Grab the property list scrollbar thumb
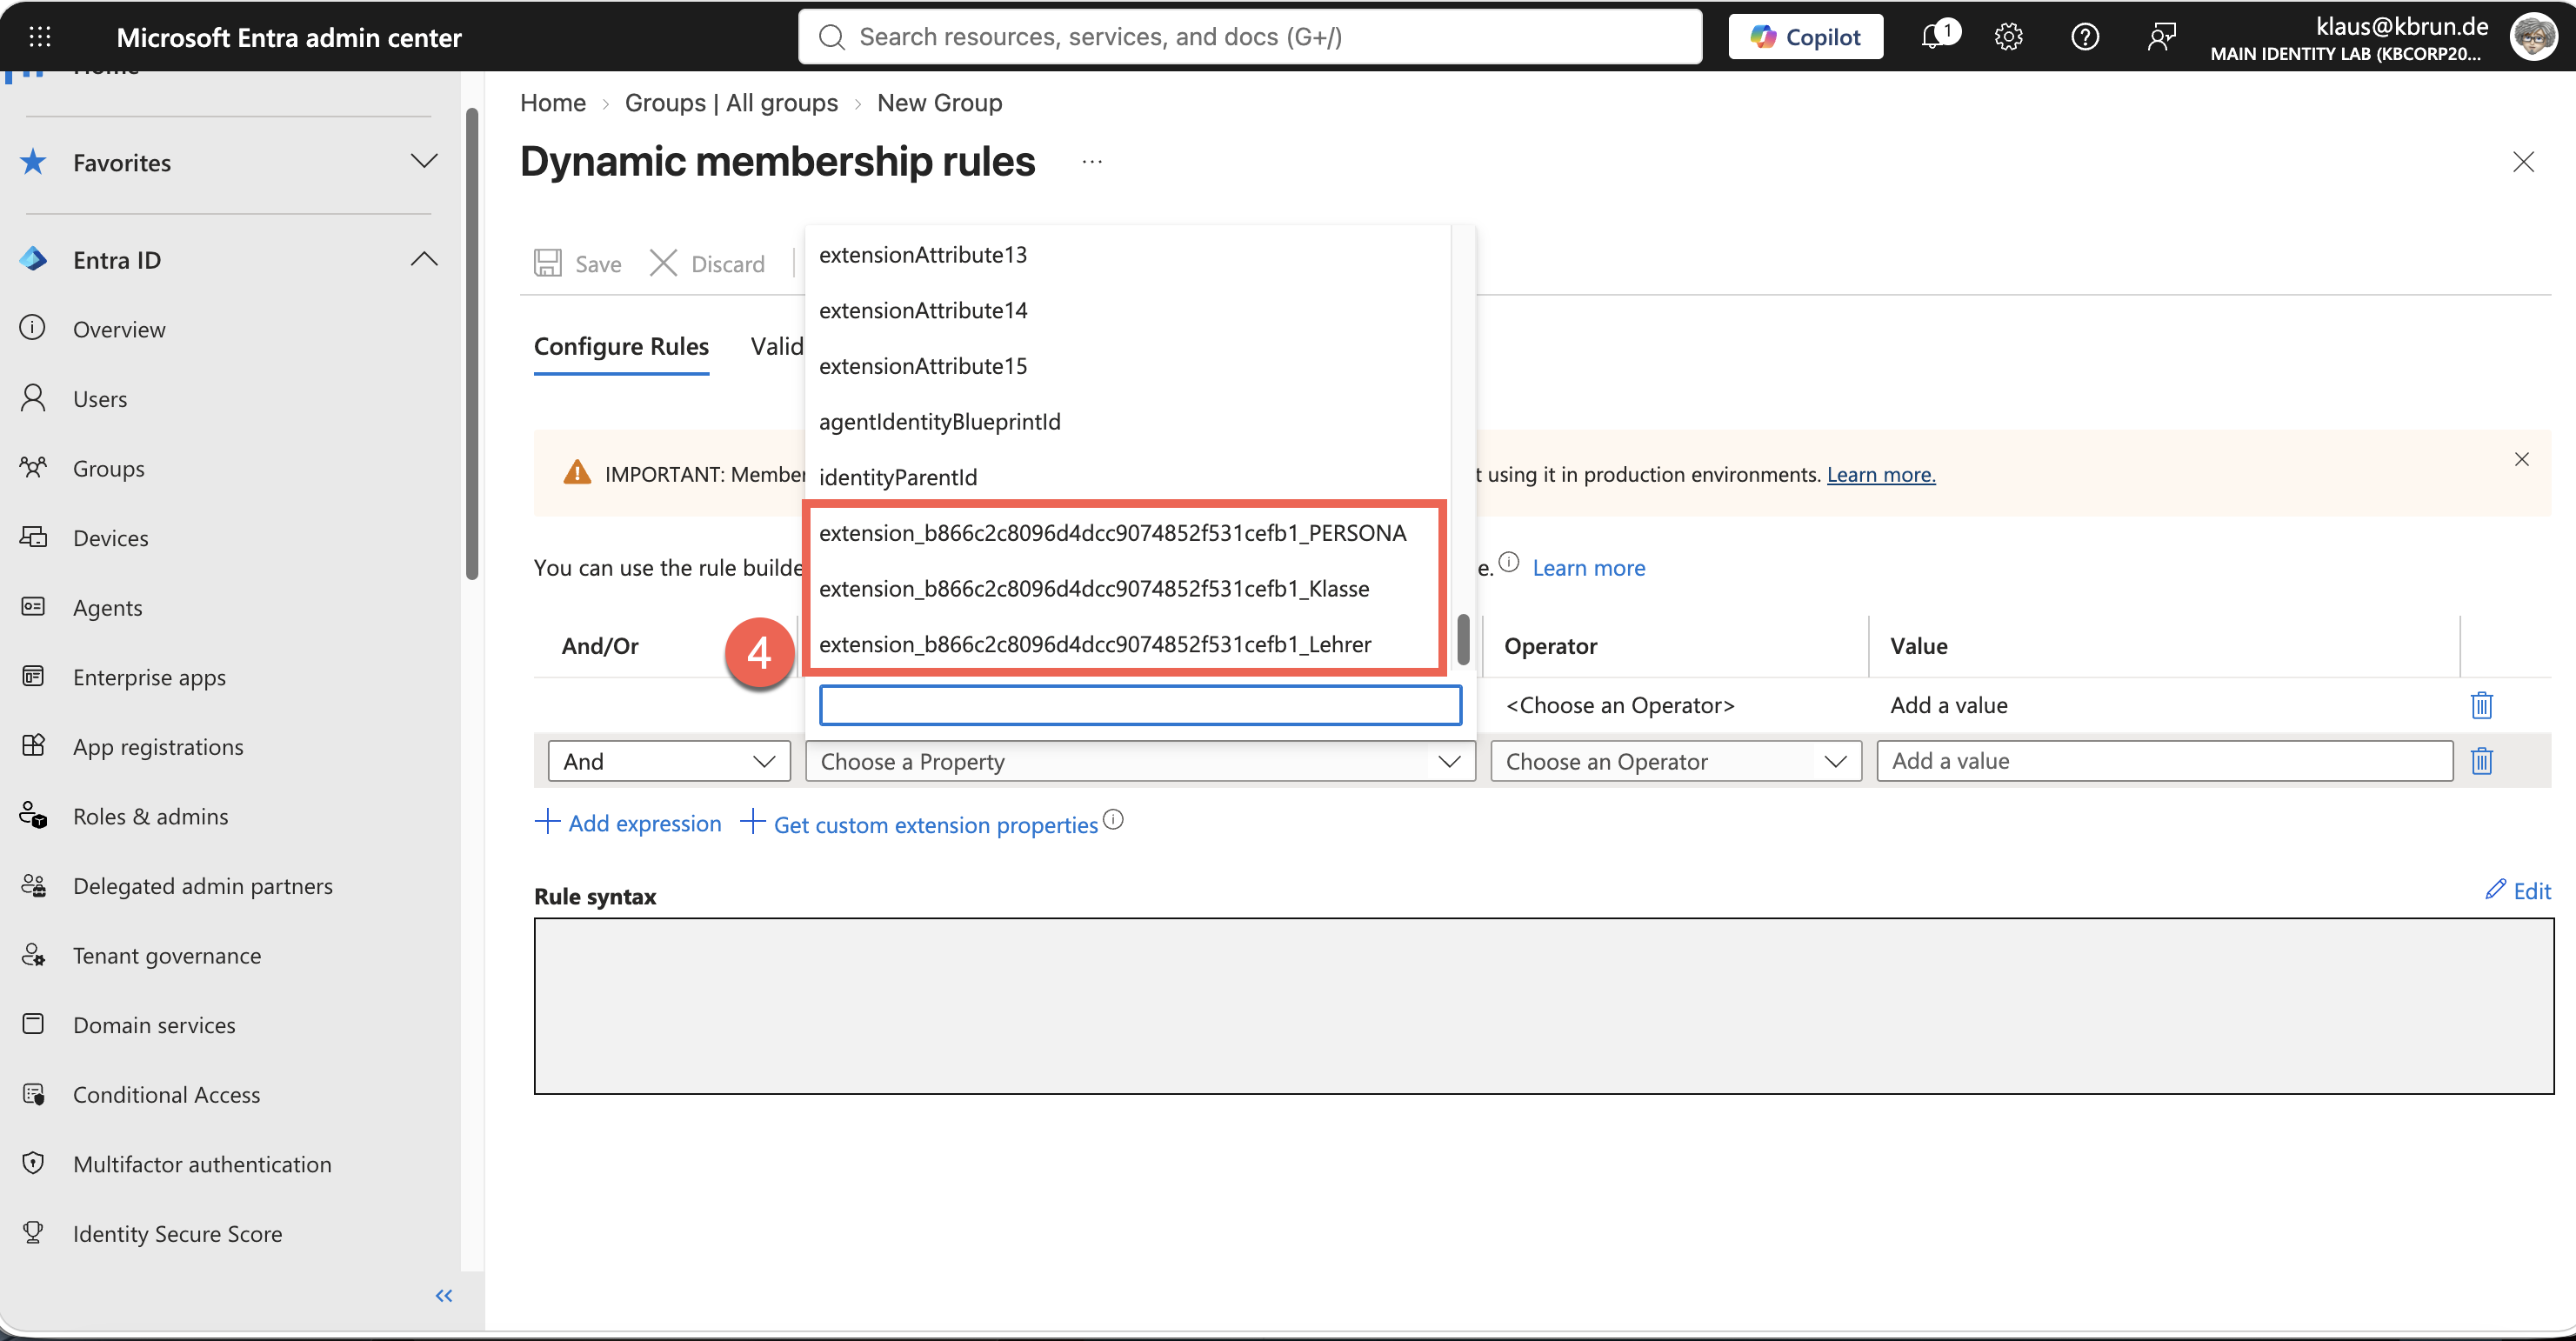This screenshot has width=2576, height=1341. (x=1463, y=639)
